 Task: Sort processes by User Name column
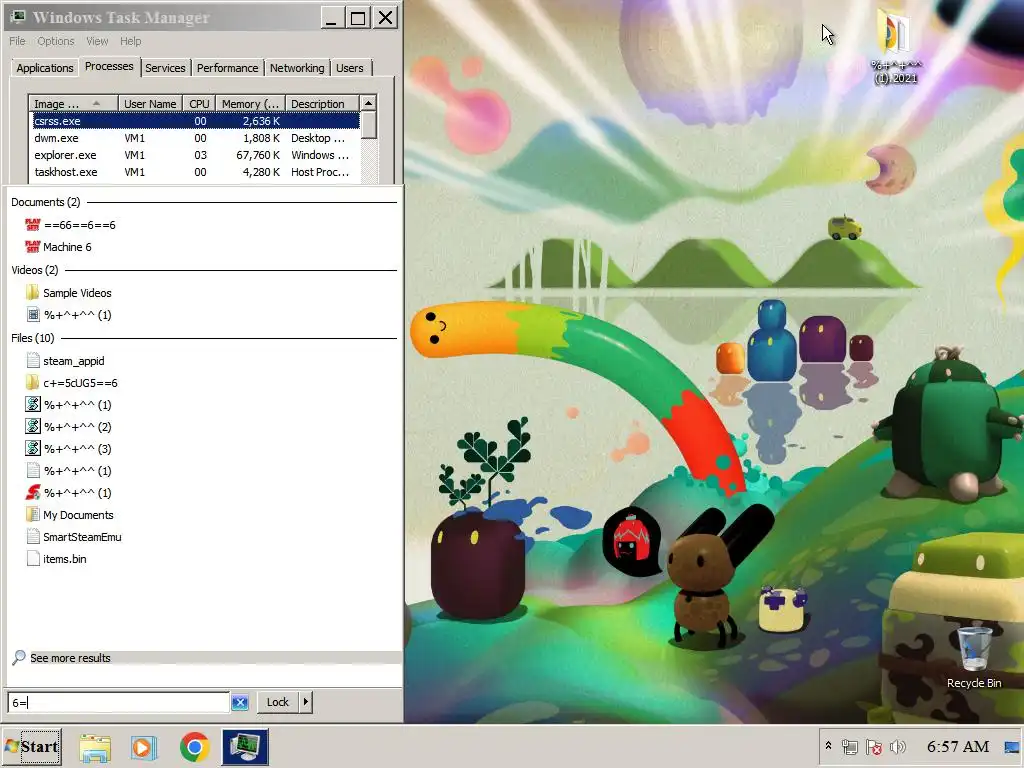150,104
